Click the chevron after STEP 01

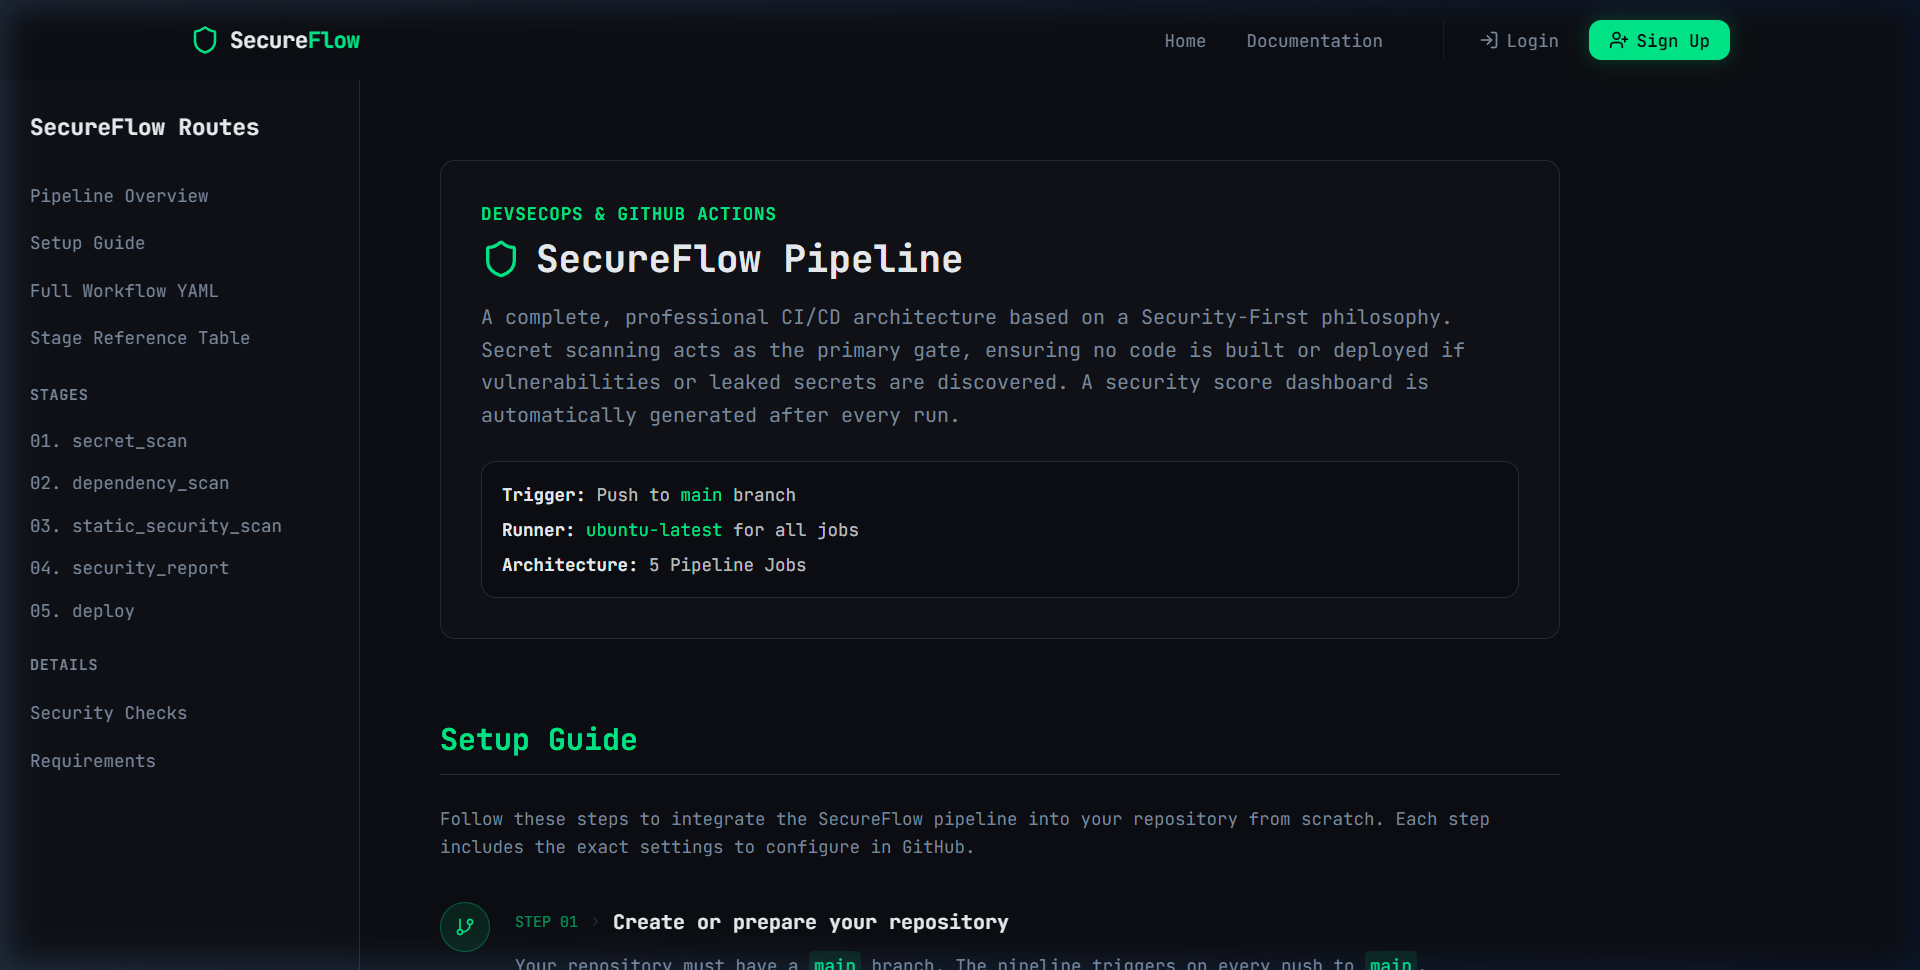tap(595, 922)
